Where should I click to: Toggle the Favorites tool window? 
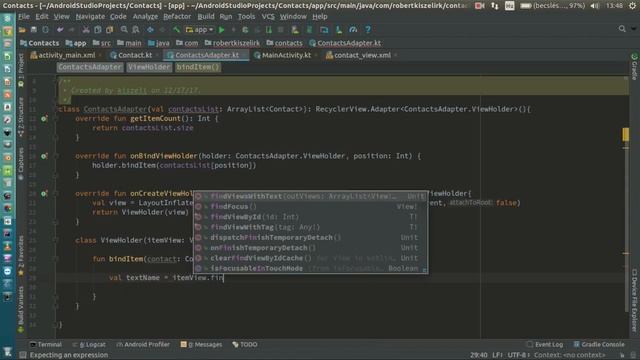pos(21,255)
